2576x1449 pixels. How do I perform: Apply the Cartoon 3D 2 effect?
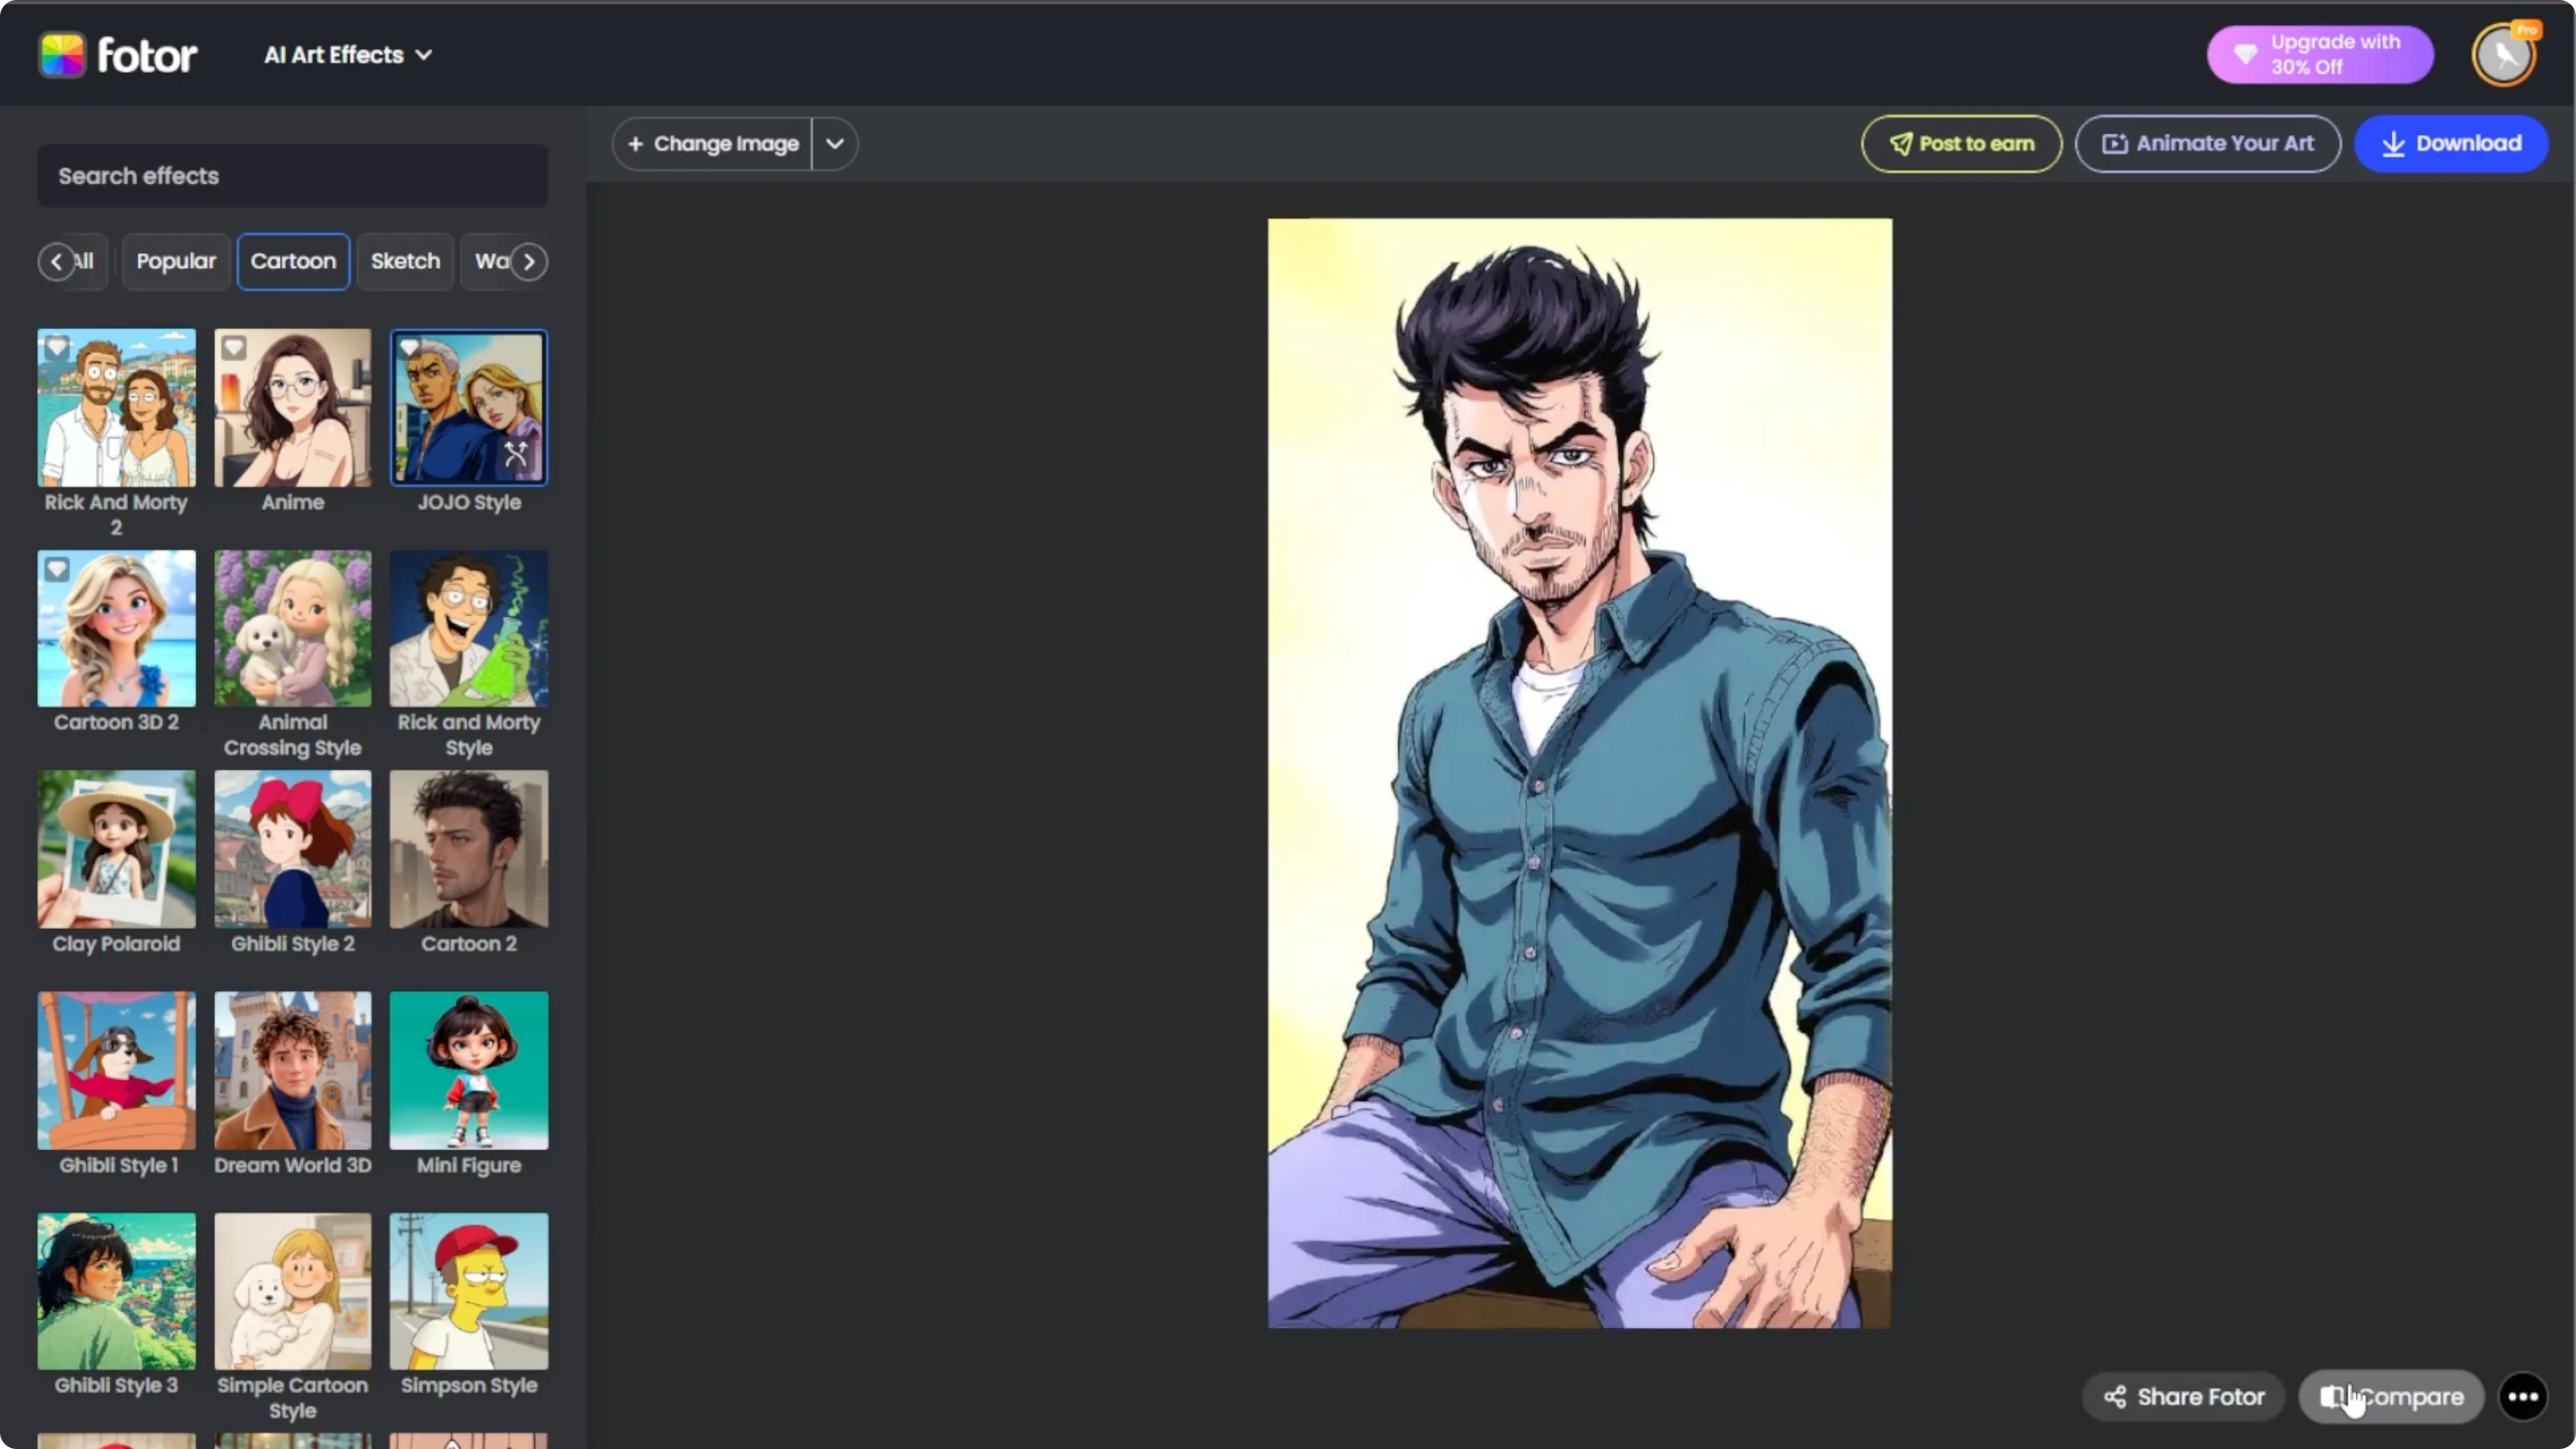tap(117, 629)
